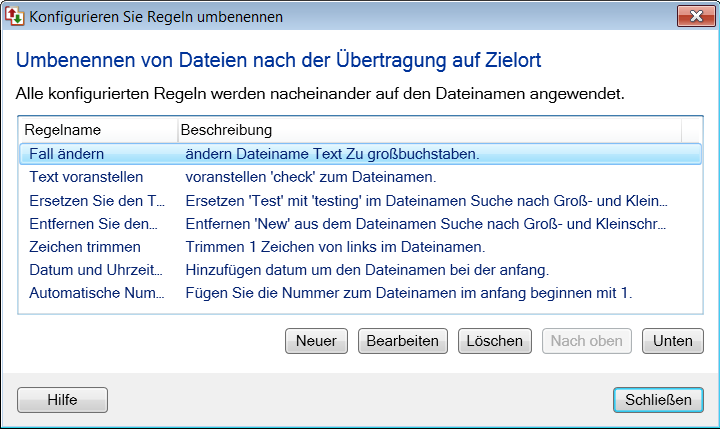This screenshot has width=720, height=429.
Task: Select the 'Datum und Uhrzeit' rule
Action: click(96, 269)
